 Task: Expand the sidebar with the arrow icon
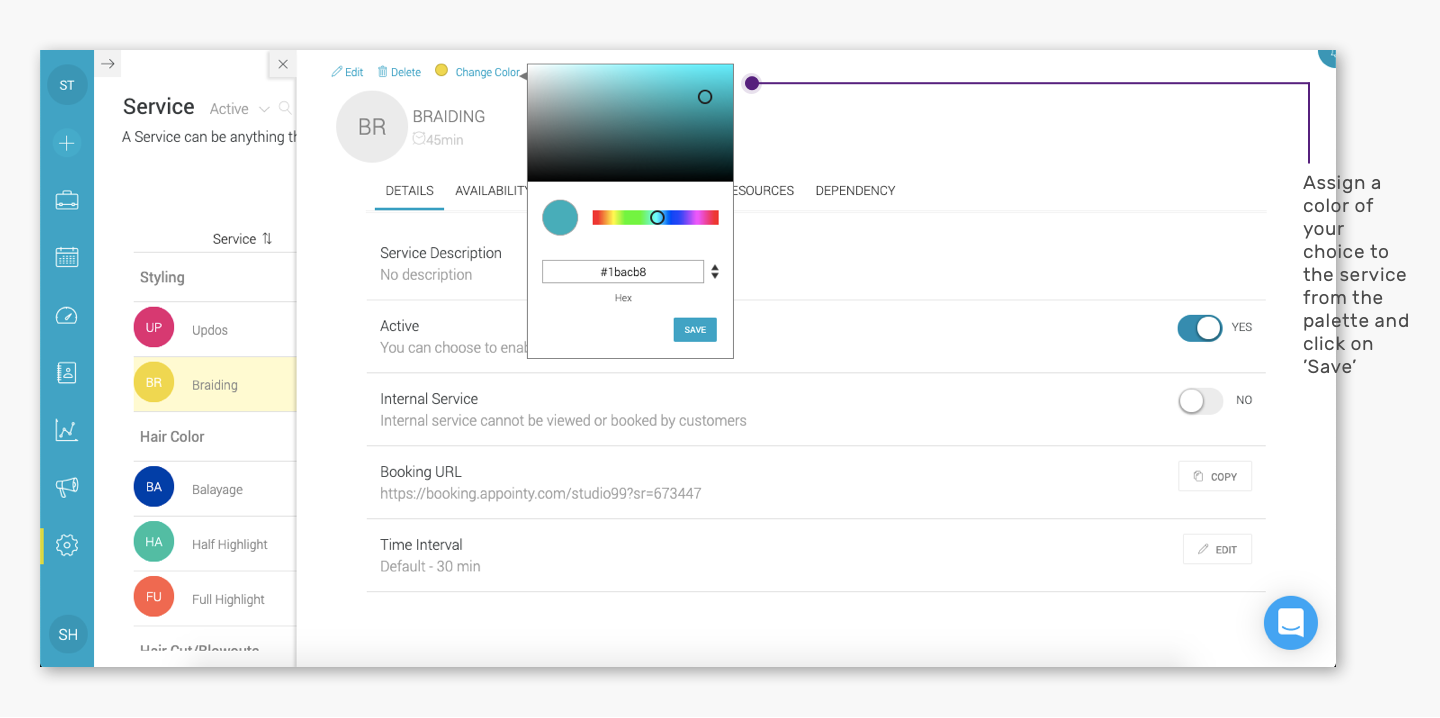(109, 63)
